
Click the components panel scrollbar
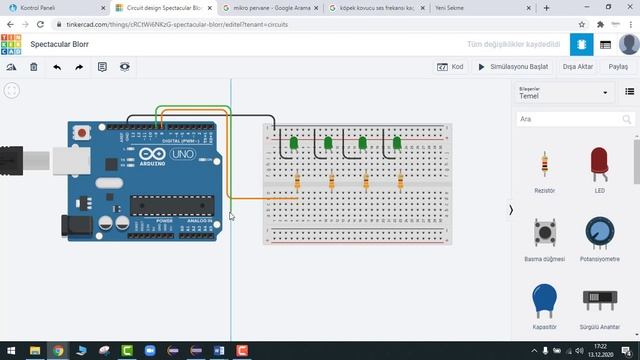click(636, 161)
